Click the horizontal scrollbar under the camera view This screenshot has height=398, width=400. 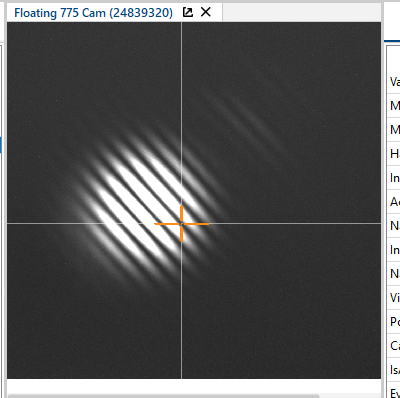click(x=163, y=396)
